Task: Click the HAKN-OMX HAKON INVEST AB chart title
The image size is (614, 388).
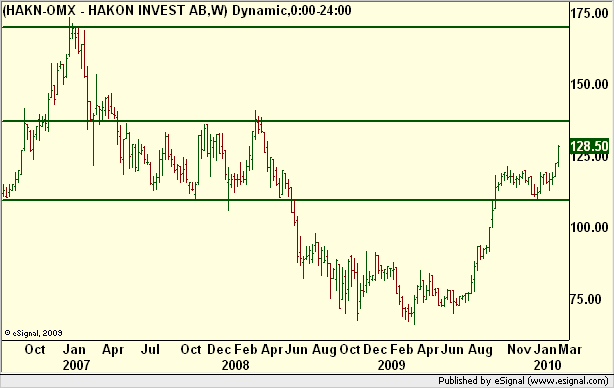Action: (x=177, y=10)
